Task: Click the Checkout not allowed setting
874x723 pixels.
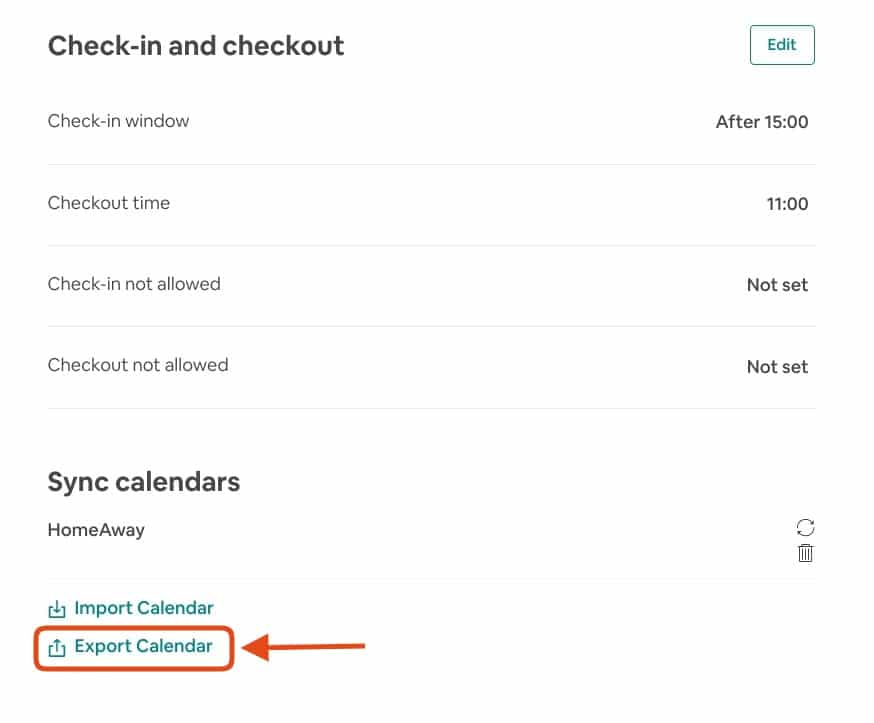Action: click(x=138, y=364)
